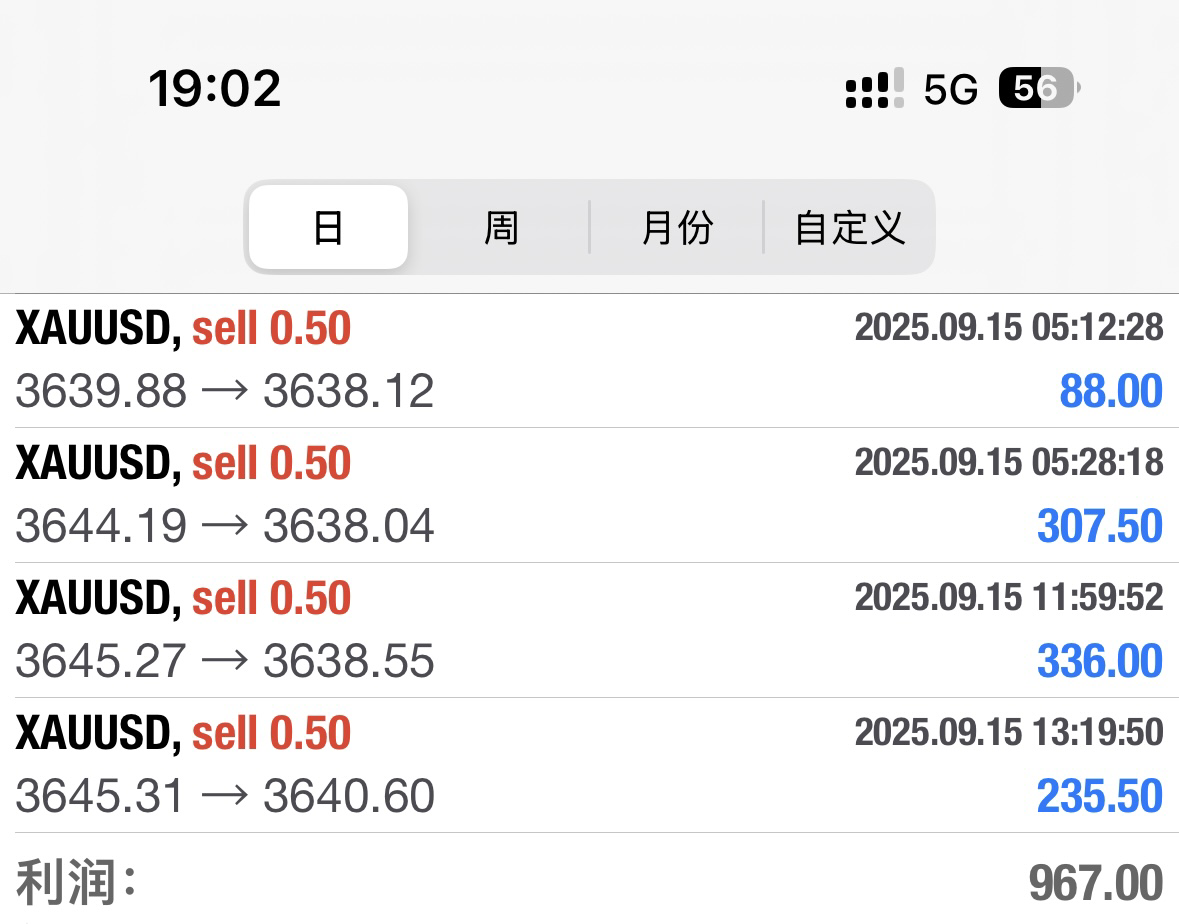Viewport: 1179px width, 924px height.
Task: Tap the cellular signal bars icon
Action: coord(874,89)
